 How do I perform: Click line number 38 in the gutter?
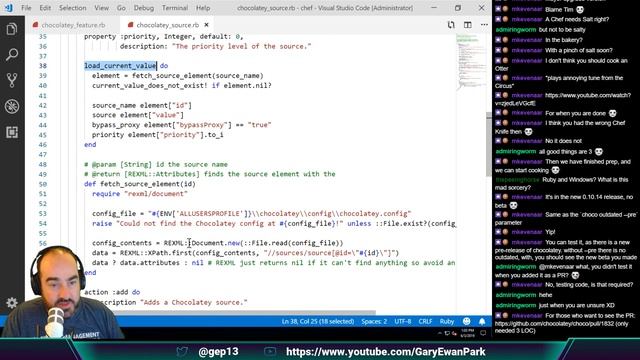43,66
